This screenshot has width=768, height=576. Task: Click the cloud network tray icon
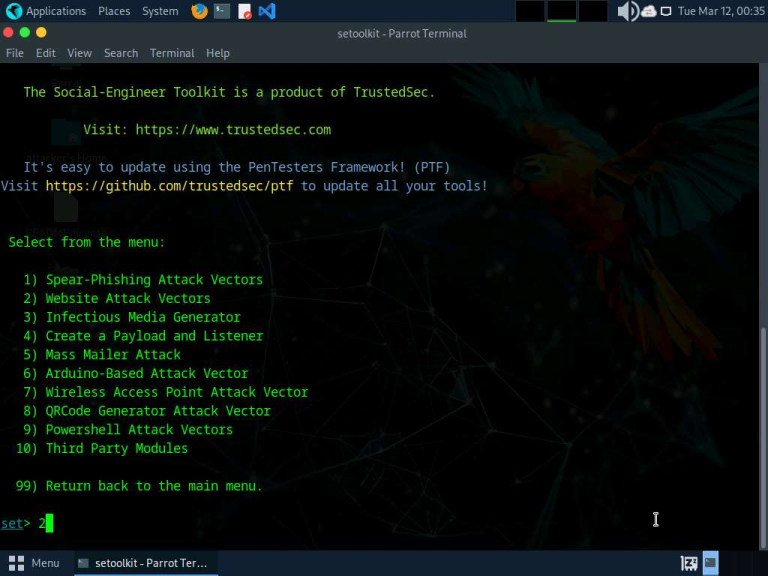(x=649, y=11)
